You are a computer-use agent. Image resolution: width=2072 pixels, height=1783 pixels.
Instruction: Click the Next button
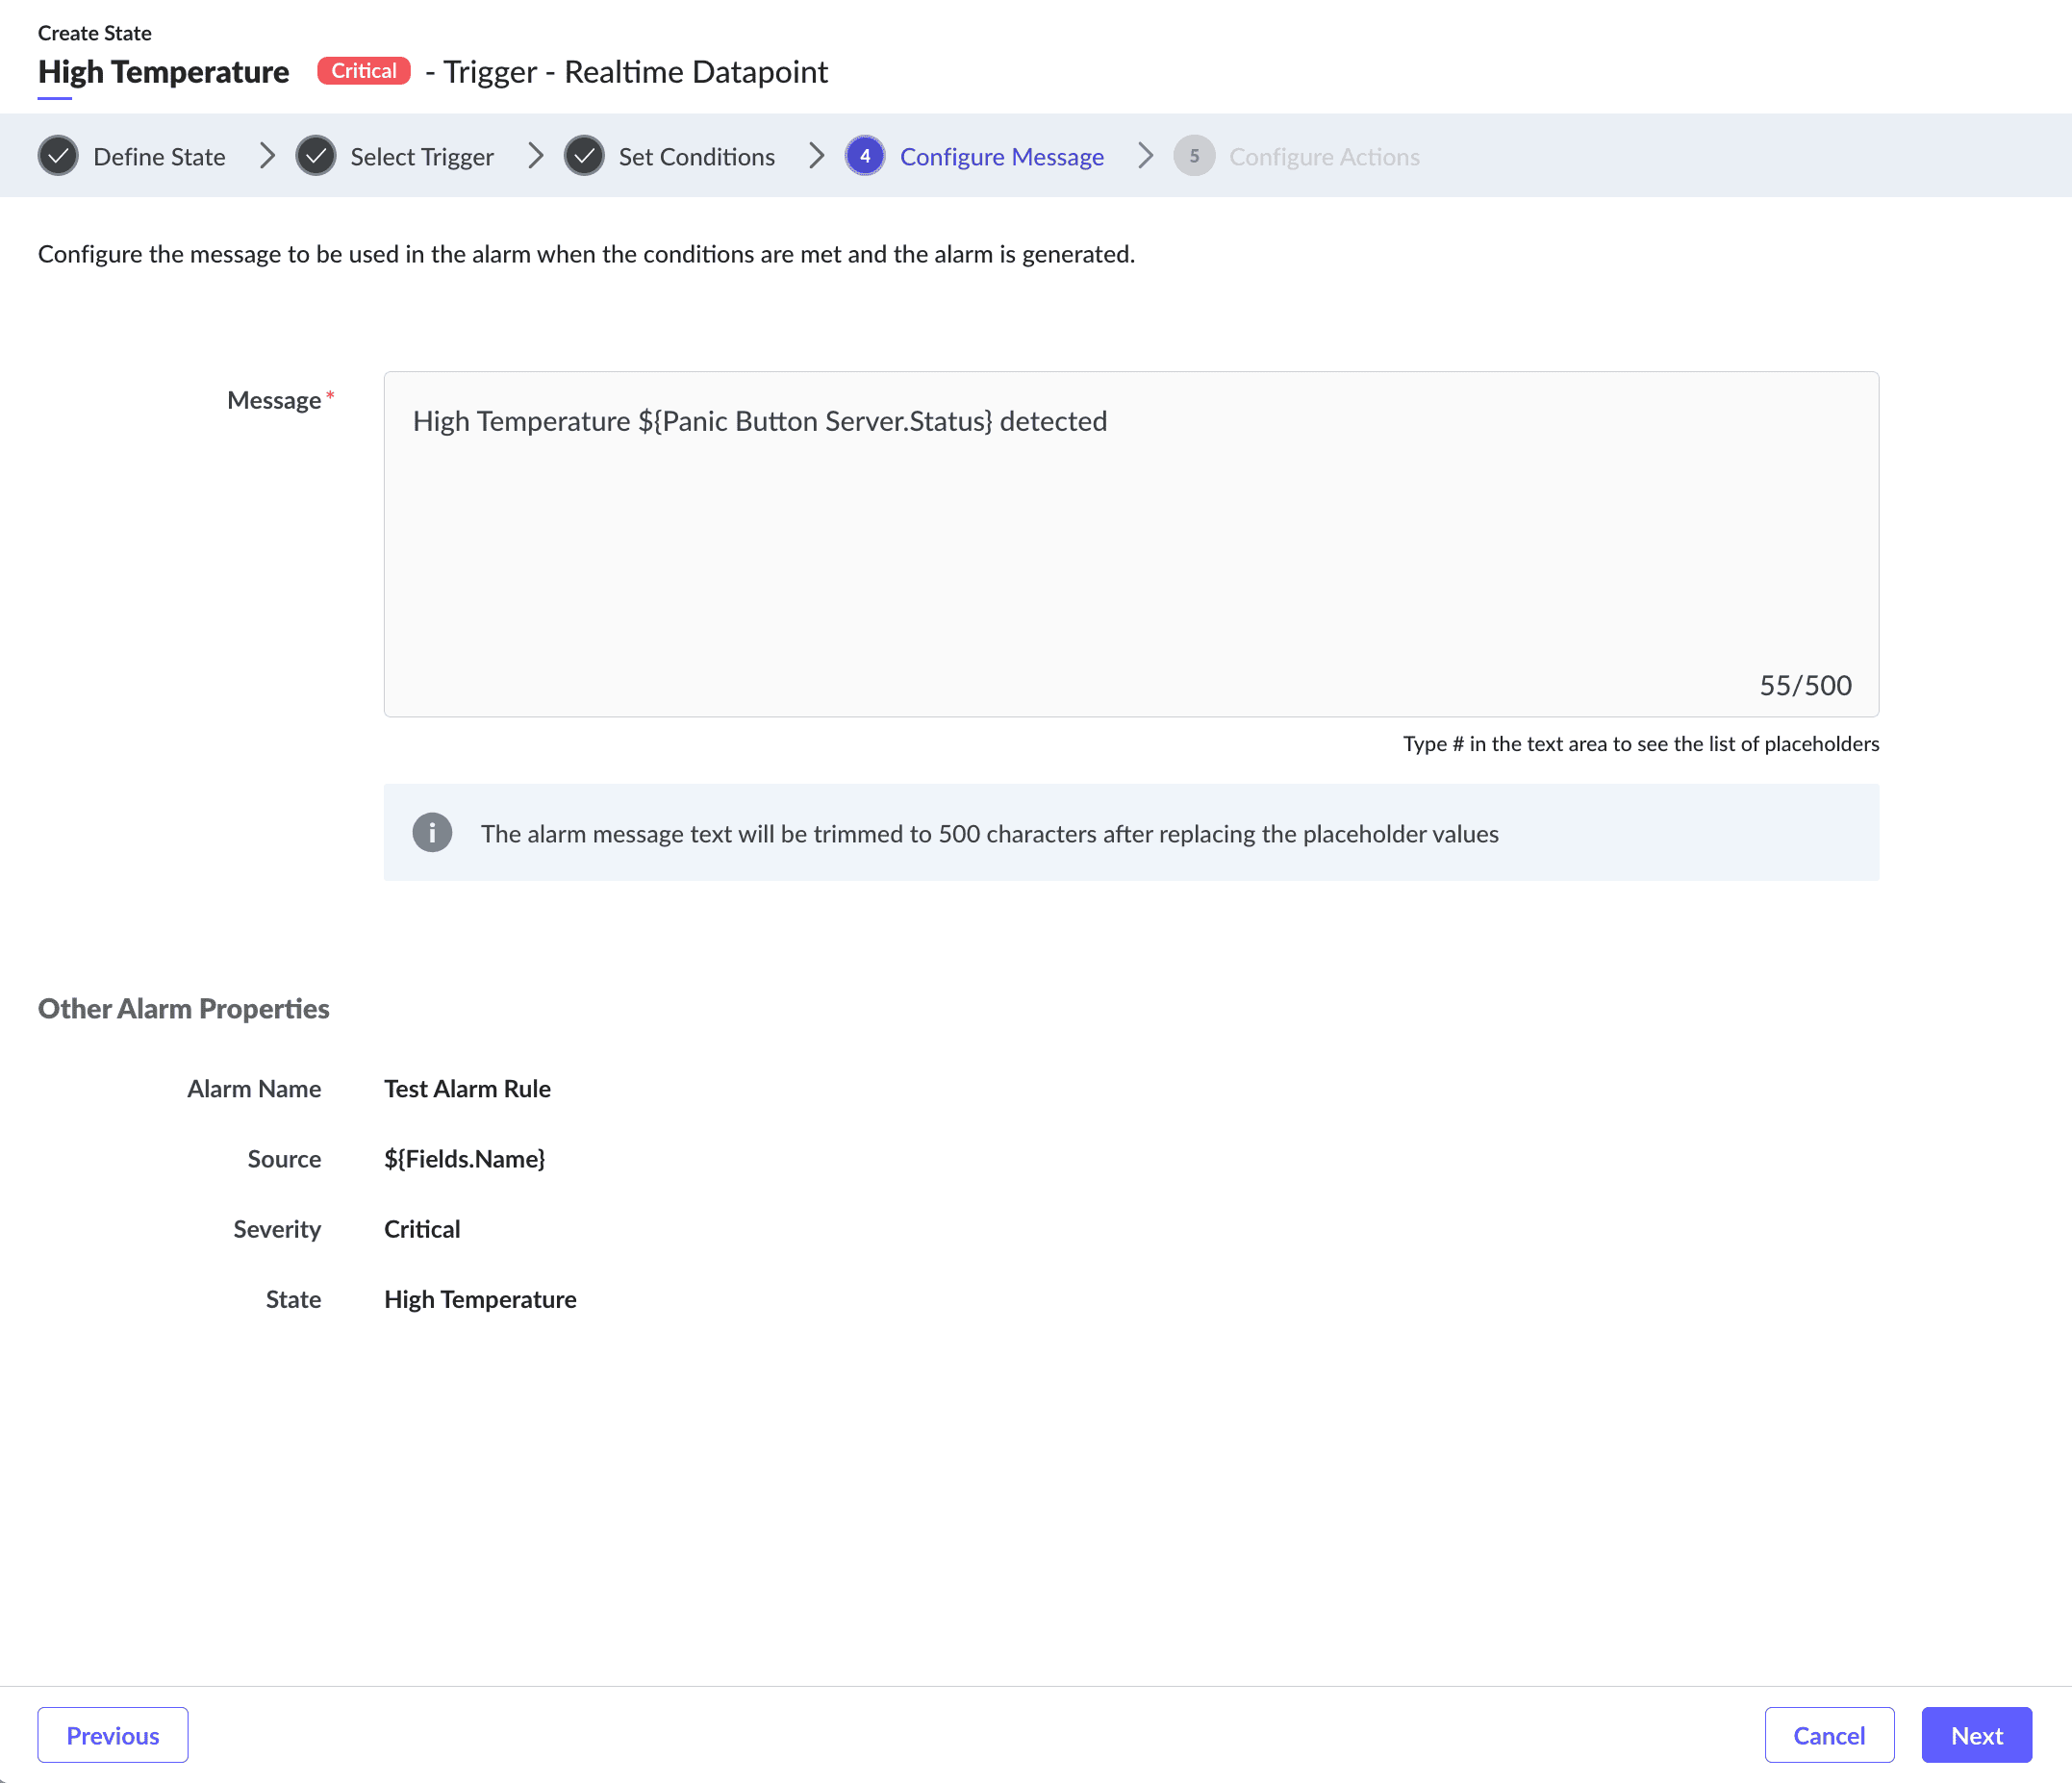(1976, 1735)
